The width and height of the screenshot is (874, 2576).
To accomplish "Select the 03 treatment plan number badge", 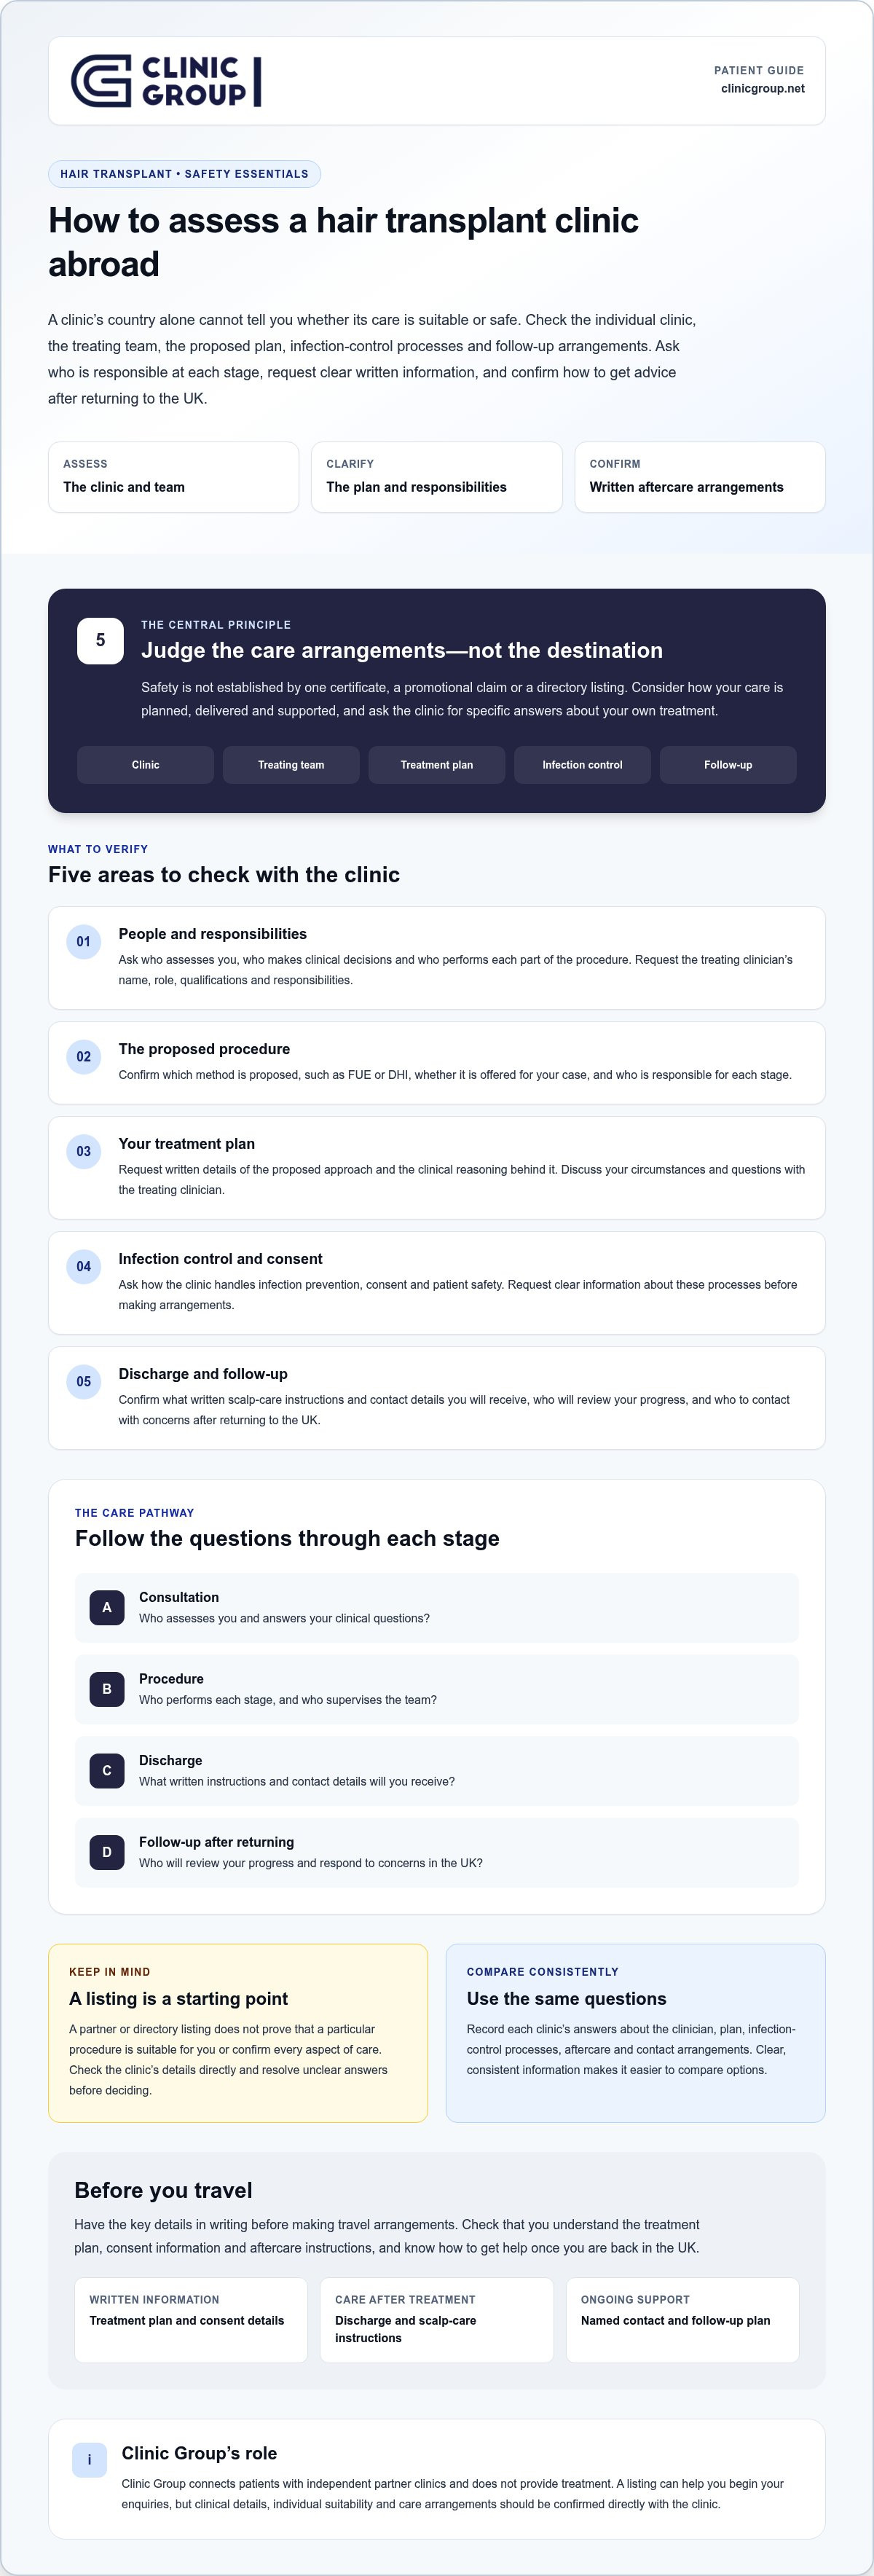I will tap(84, 1151).
